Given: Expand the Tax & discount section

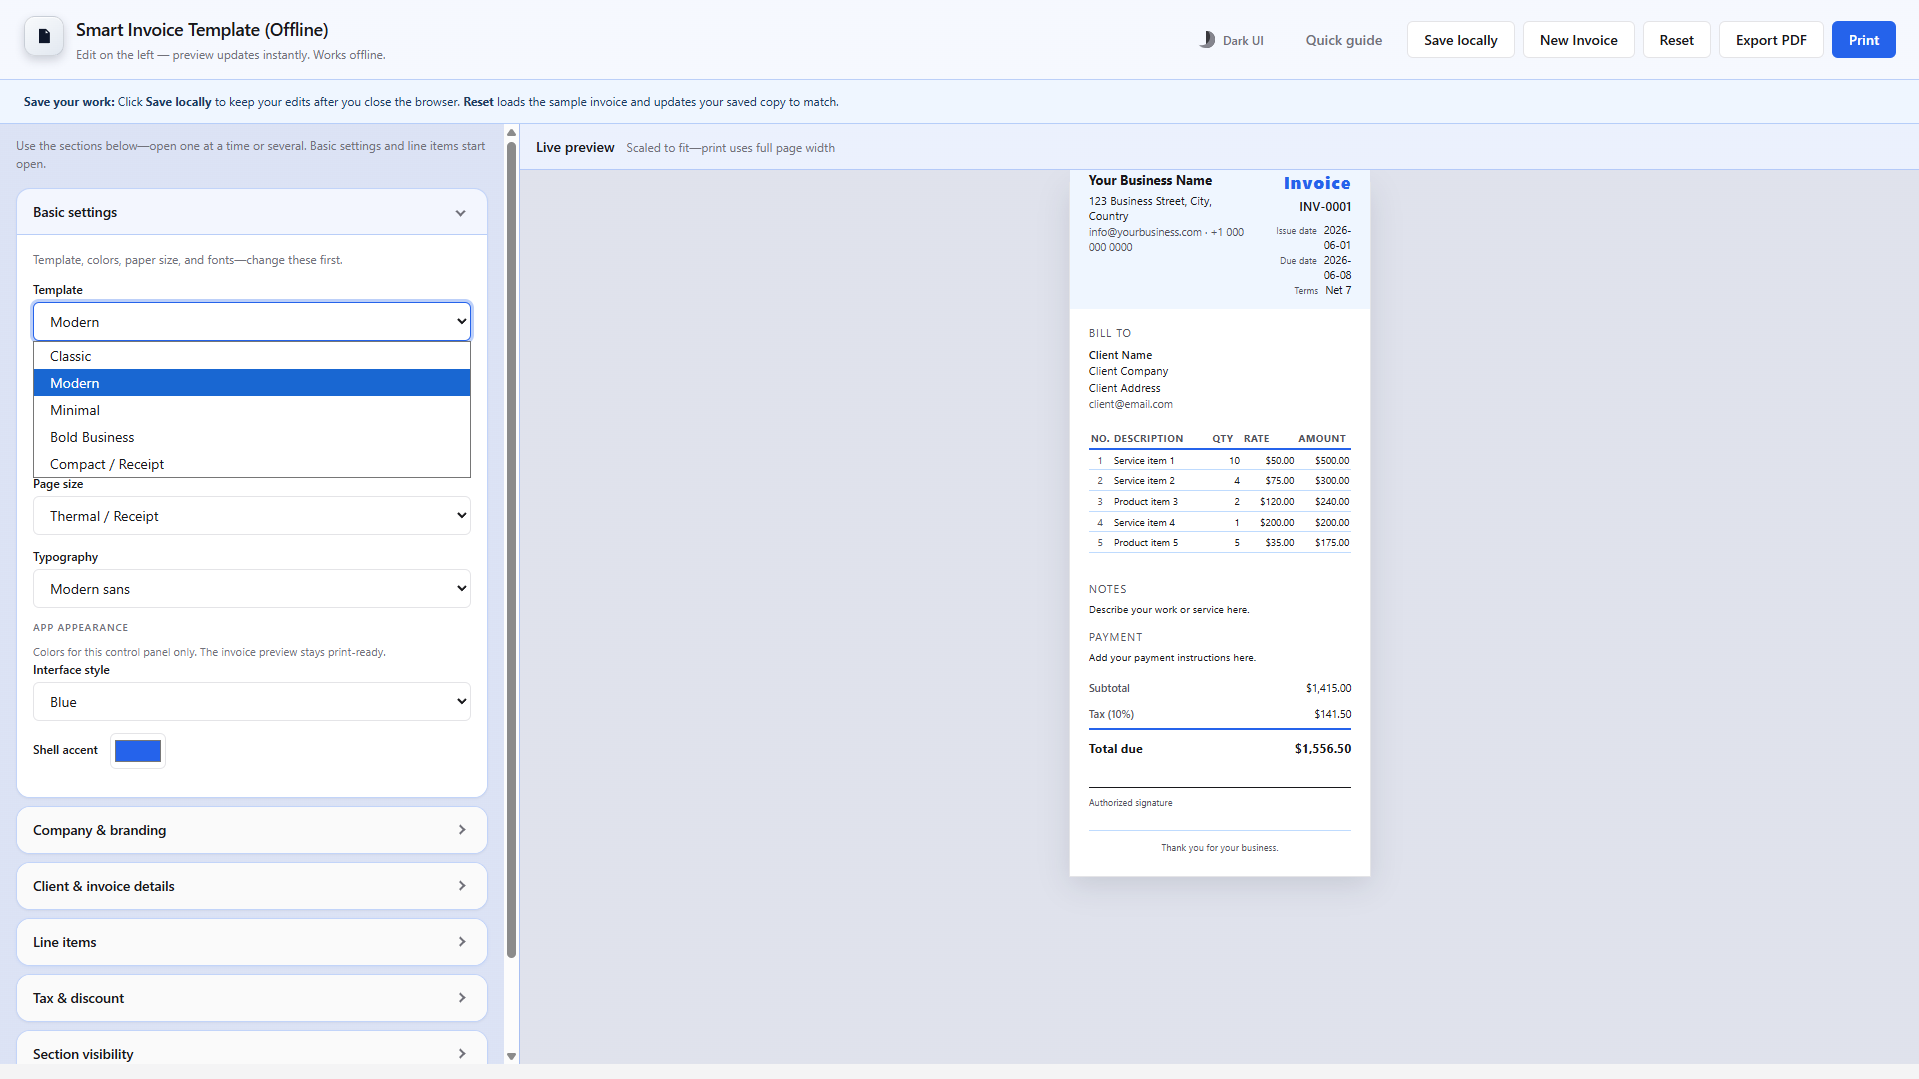Looking at the screenshot, I should (x=251, y=997).
